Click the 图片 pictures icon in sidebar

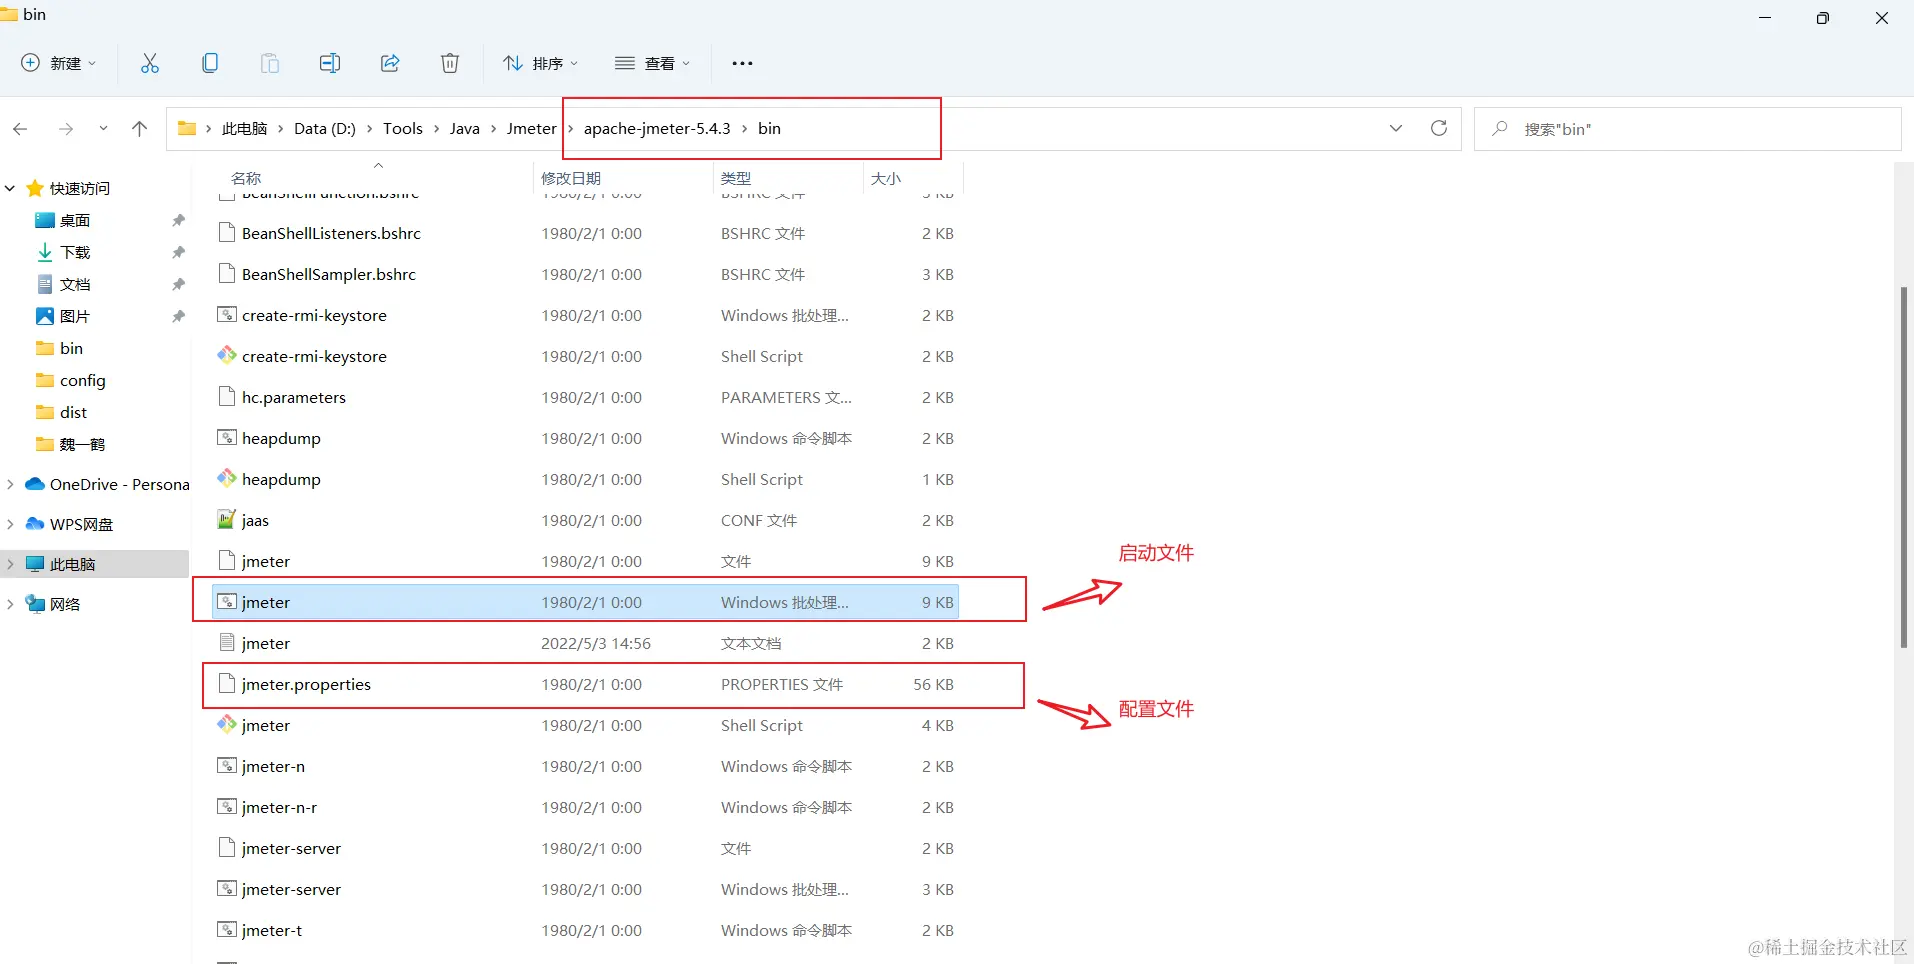tap(45, 316)
